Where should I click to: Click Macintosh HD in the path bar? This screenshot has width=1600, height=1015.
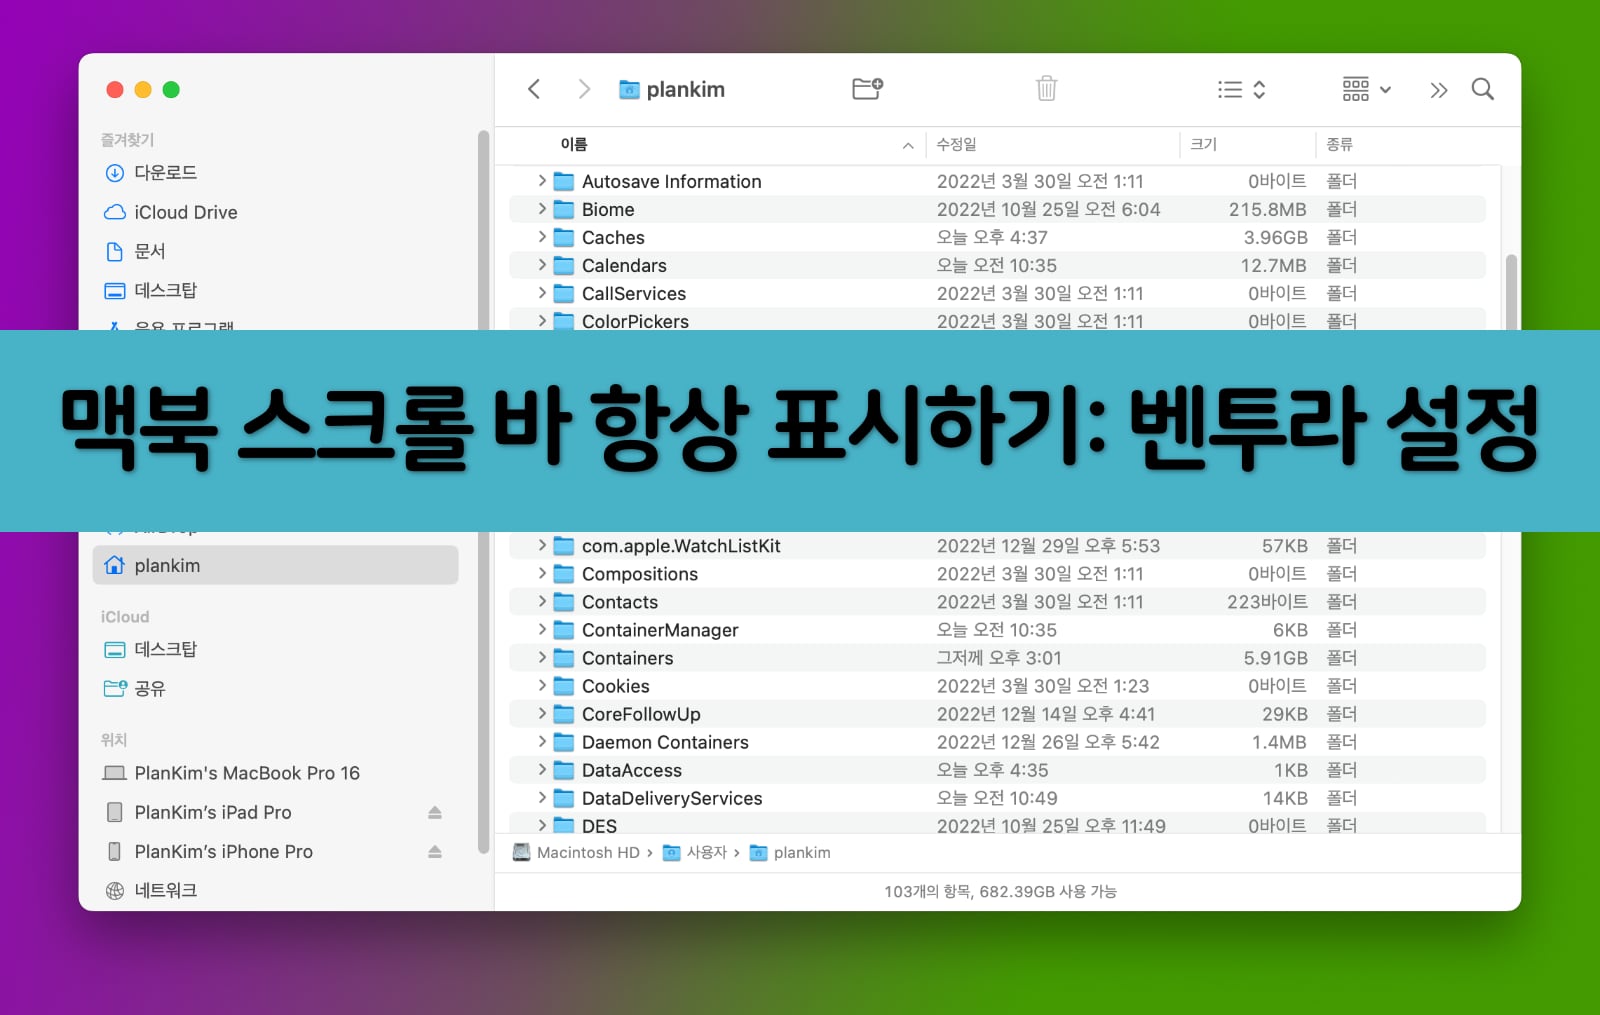(x=576, y=852)
